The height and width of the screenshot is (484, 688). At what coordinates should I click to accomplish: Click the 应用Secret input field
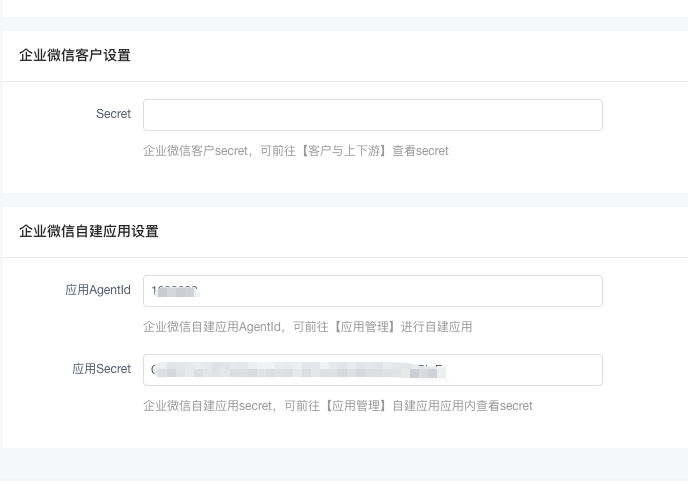click(373, 370)
